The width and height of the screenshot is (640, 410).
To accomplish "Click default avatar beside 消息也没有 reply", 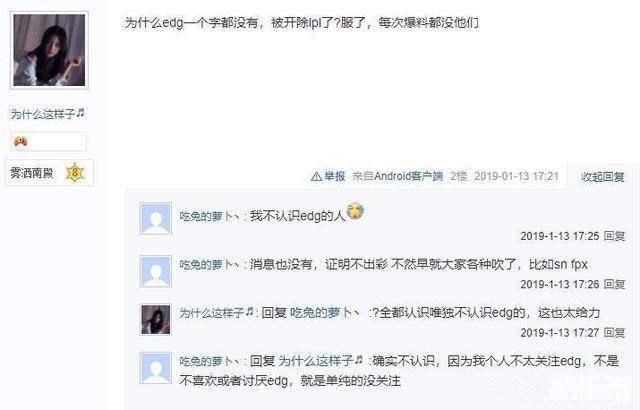I will click(x=156, y=271).
